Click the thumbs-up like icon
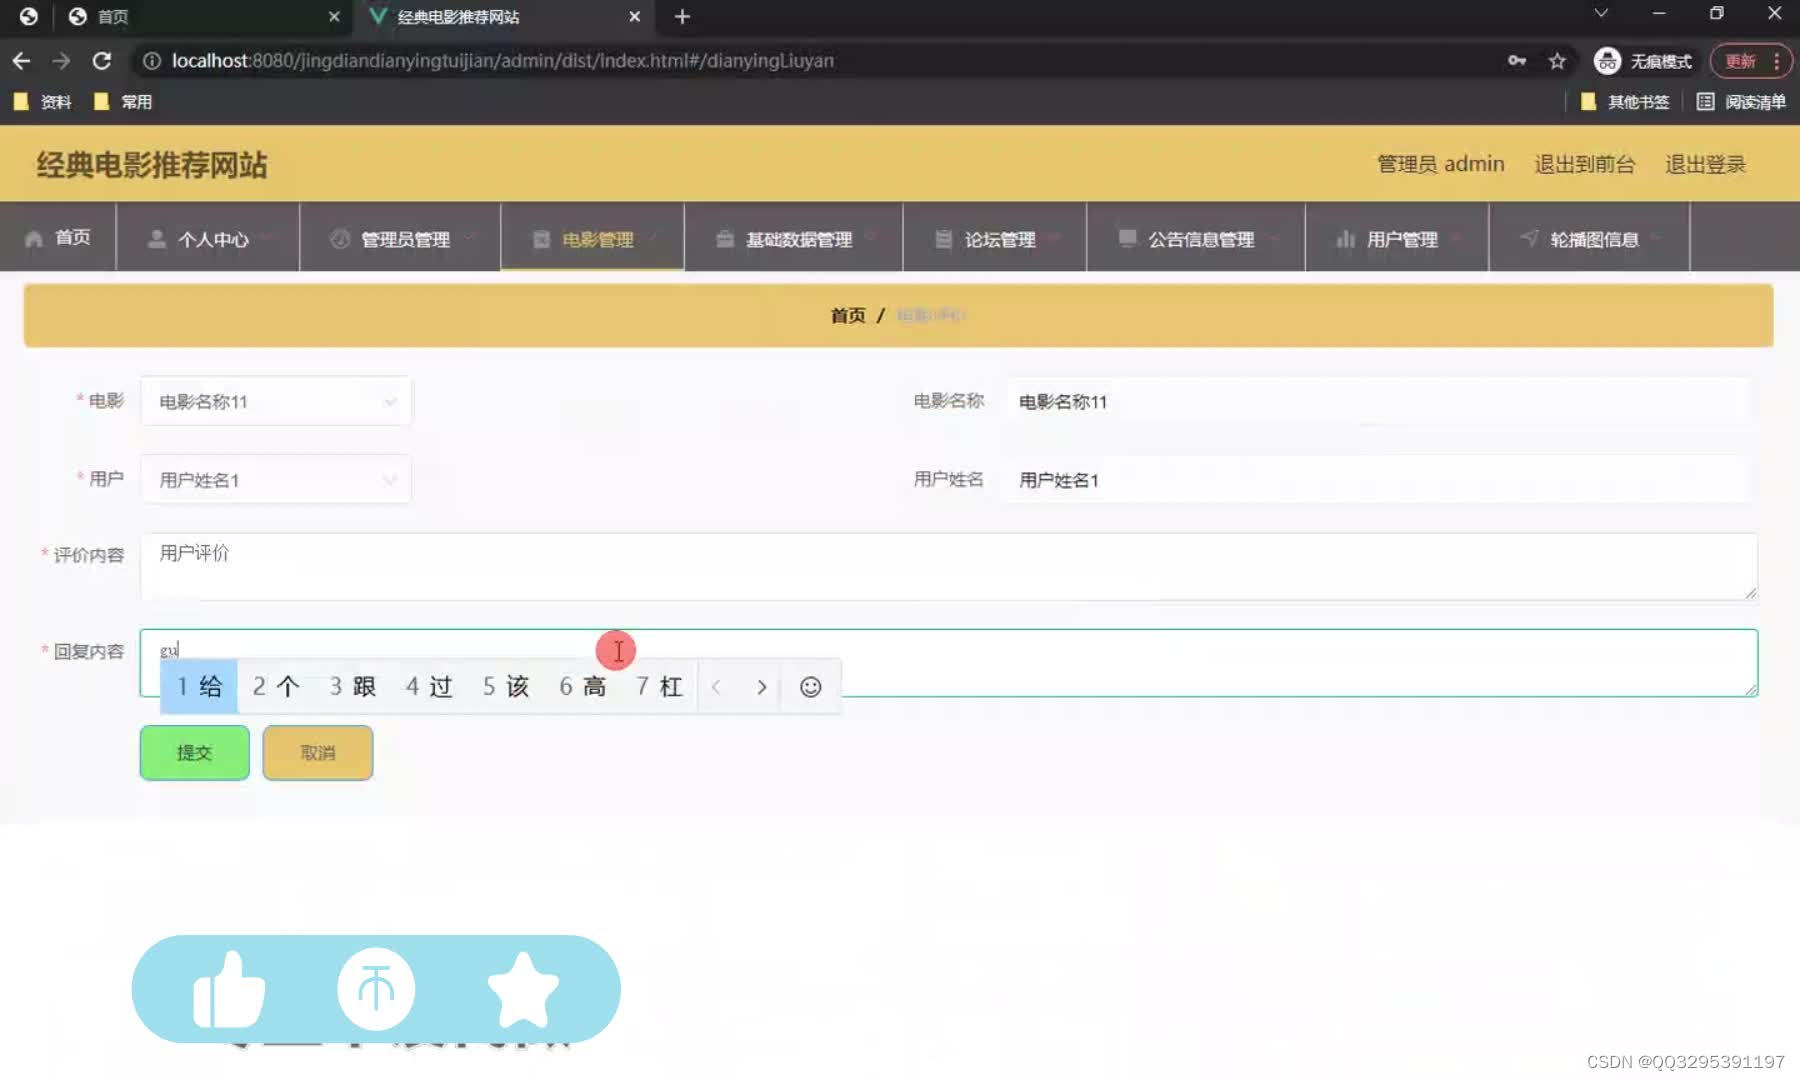 click(229, 989)
